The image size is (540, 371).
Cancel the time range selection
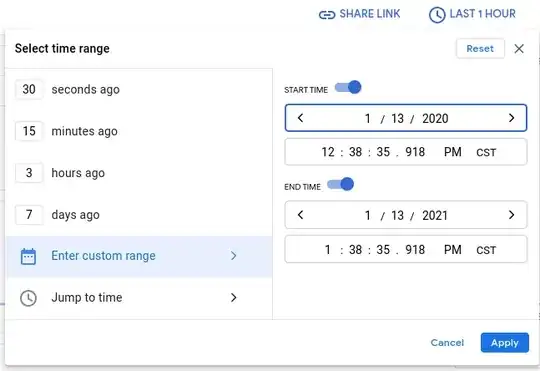pyautogui.click(x=447, y=343)
